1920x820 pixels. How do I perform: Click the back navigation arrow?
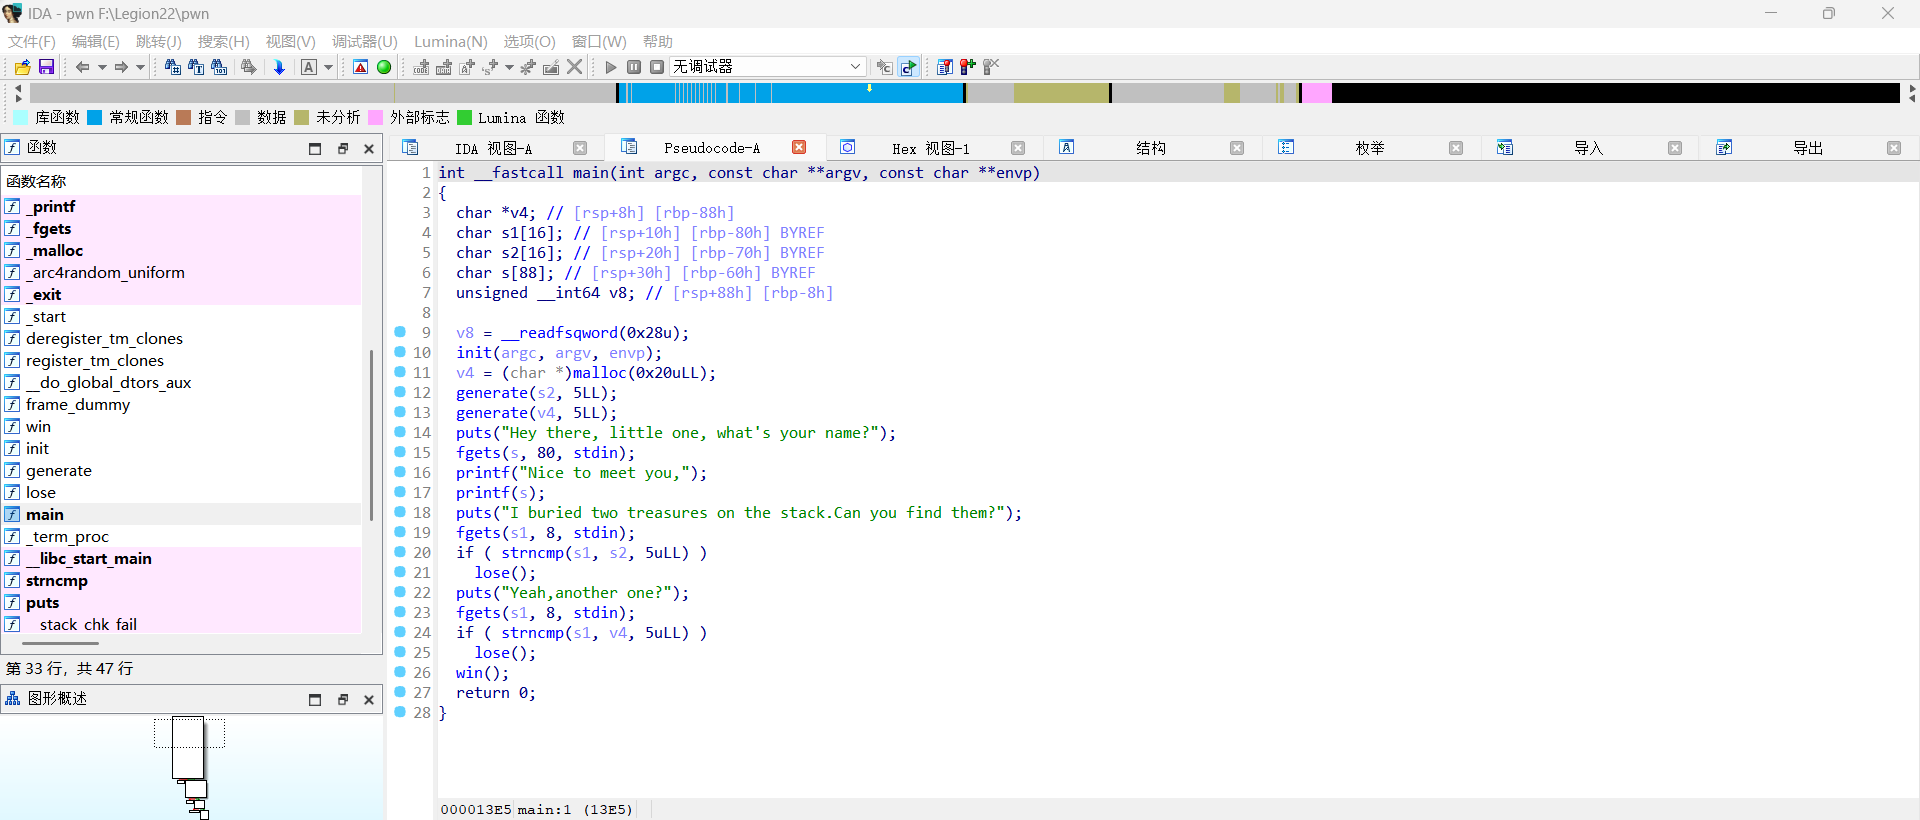[x=82, y=67]
